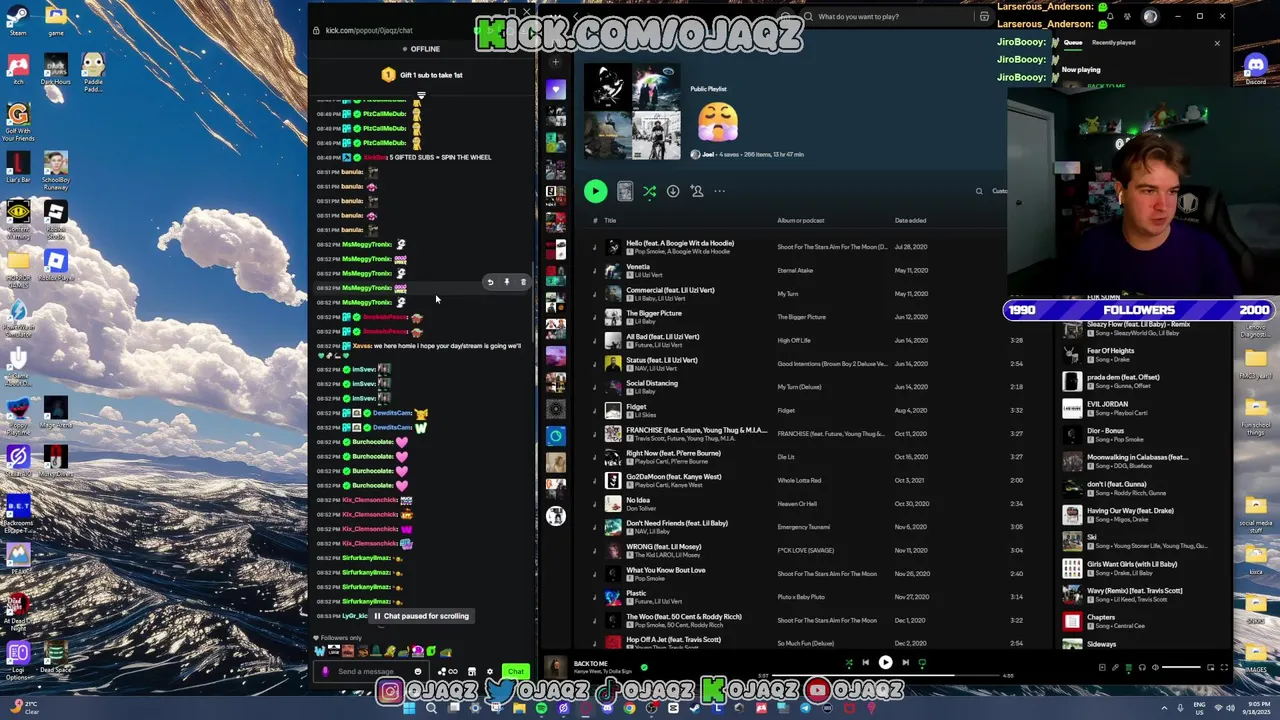The height and width of the screenshot is (720, 1280).
Task: Open the now playing album art thumbnail
Action: (555, 667)
